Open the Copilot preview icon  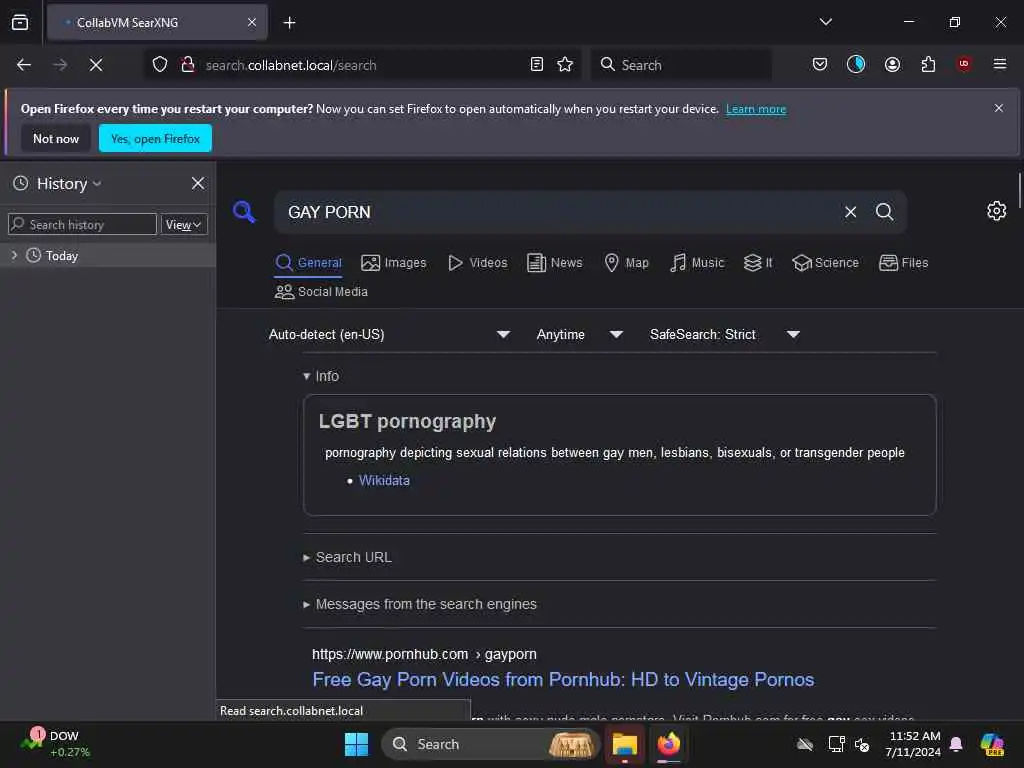click(992, 744)
